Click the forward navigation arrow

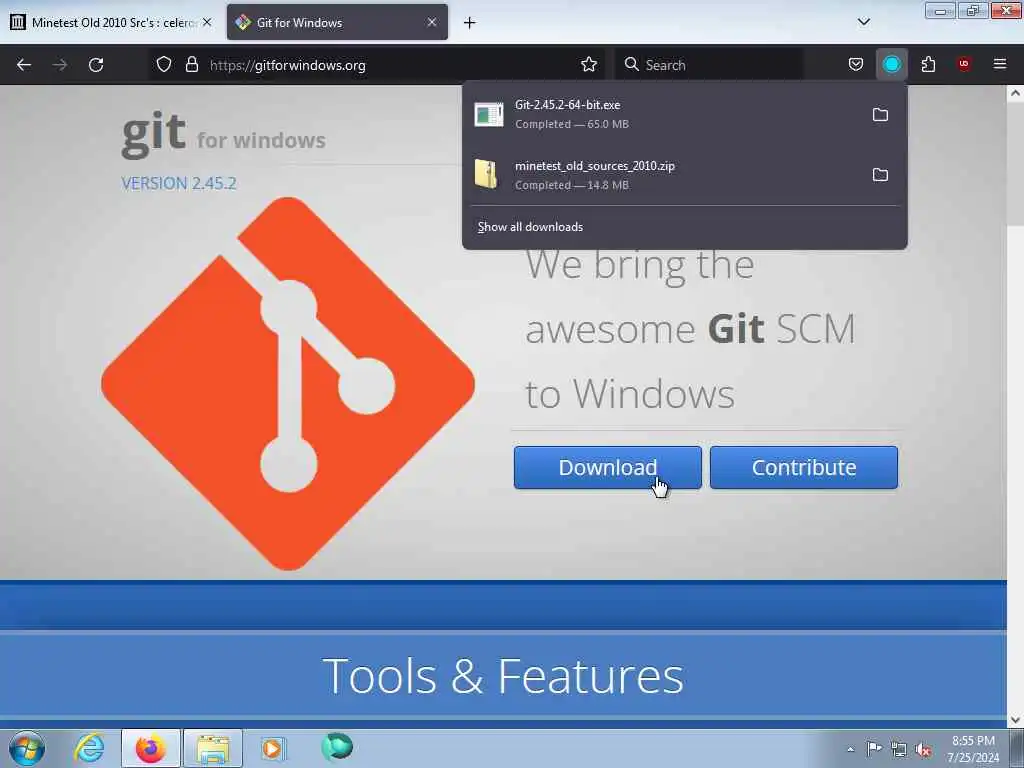click(x=60, y=65)
